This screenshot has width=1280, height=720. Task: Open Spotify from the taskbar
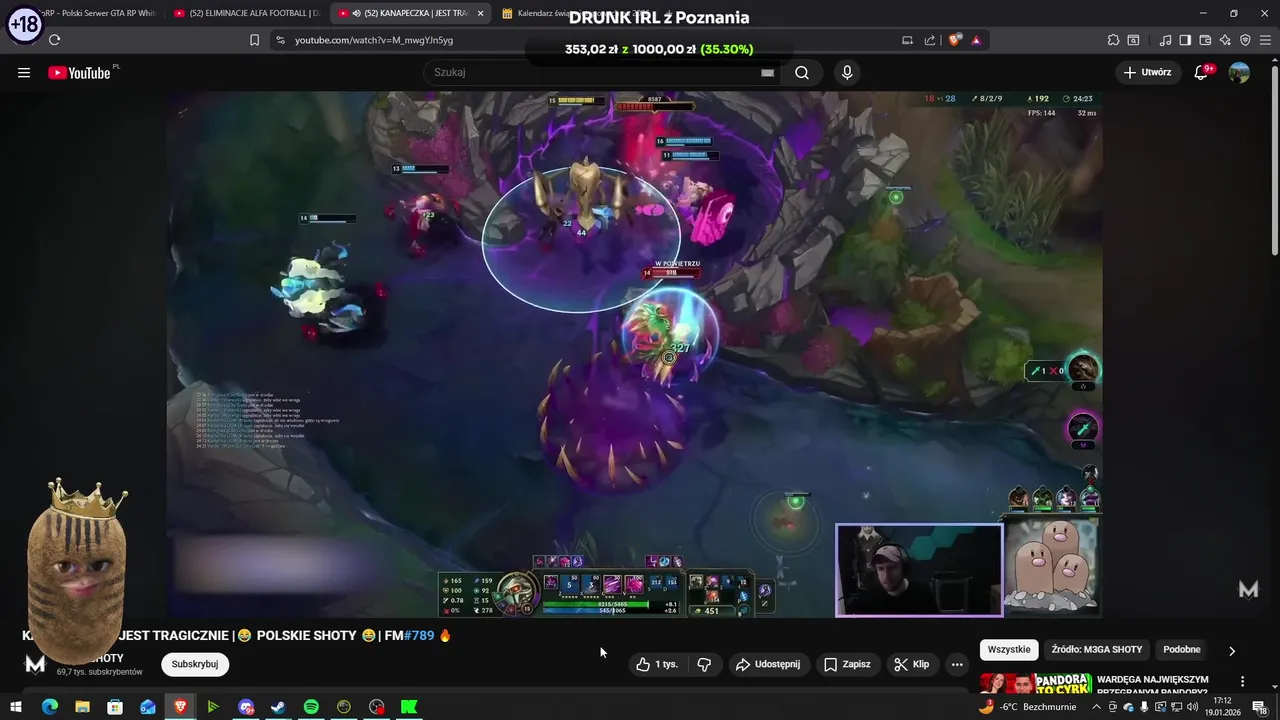[311, 707]
